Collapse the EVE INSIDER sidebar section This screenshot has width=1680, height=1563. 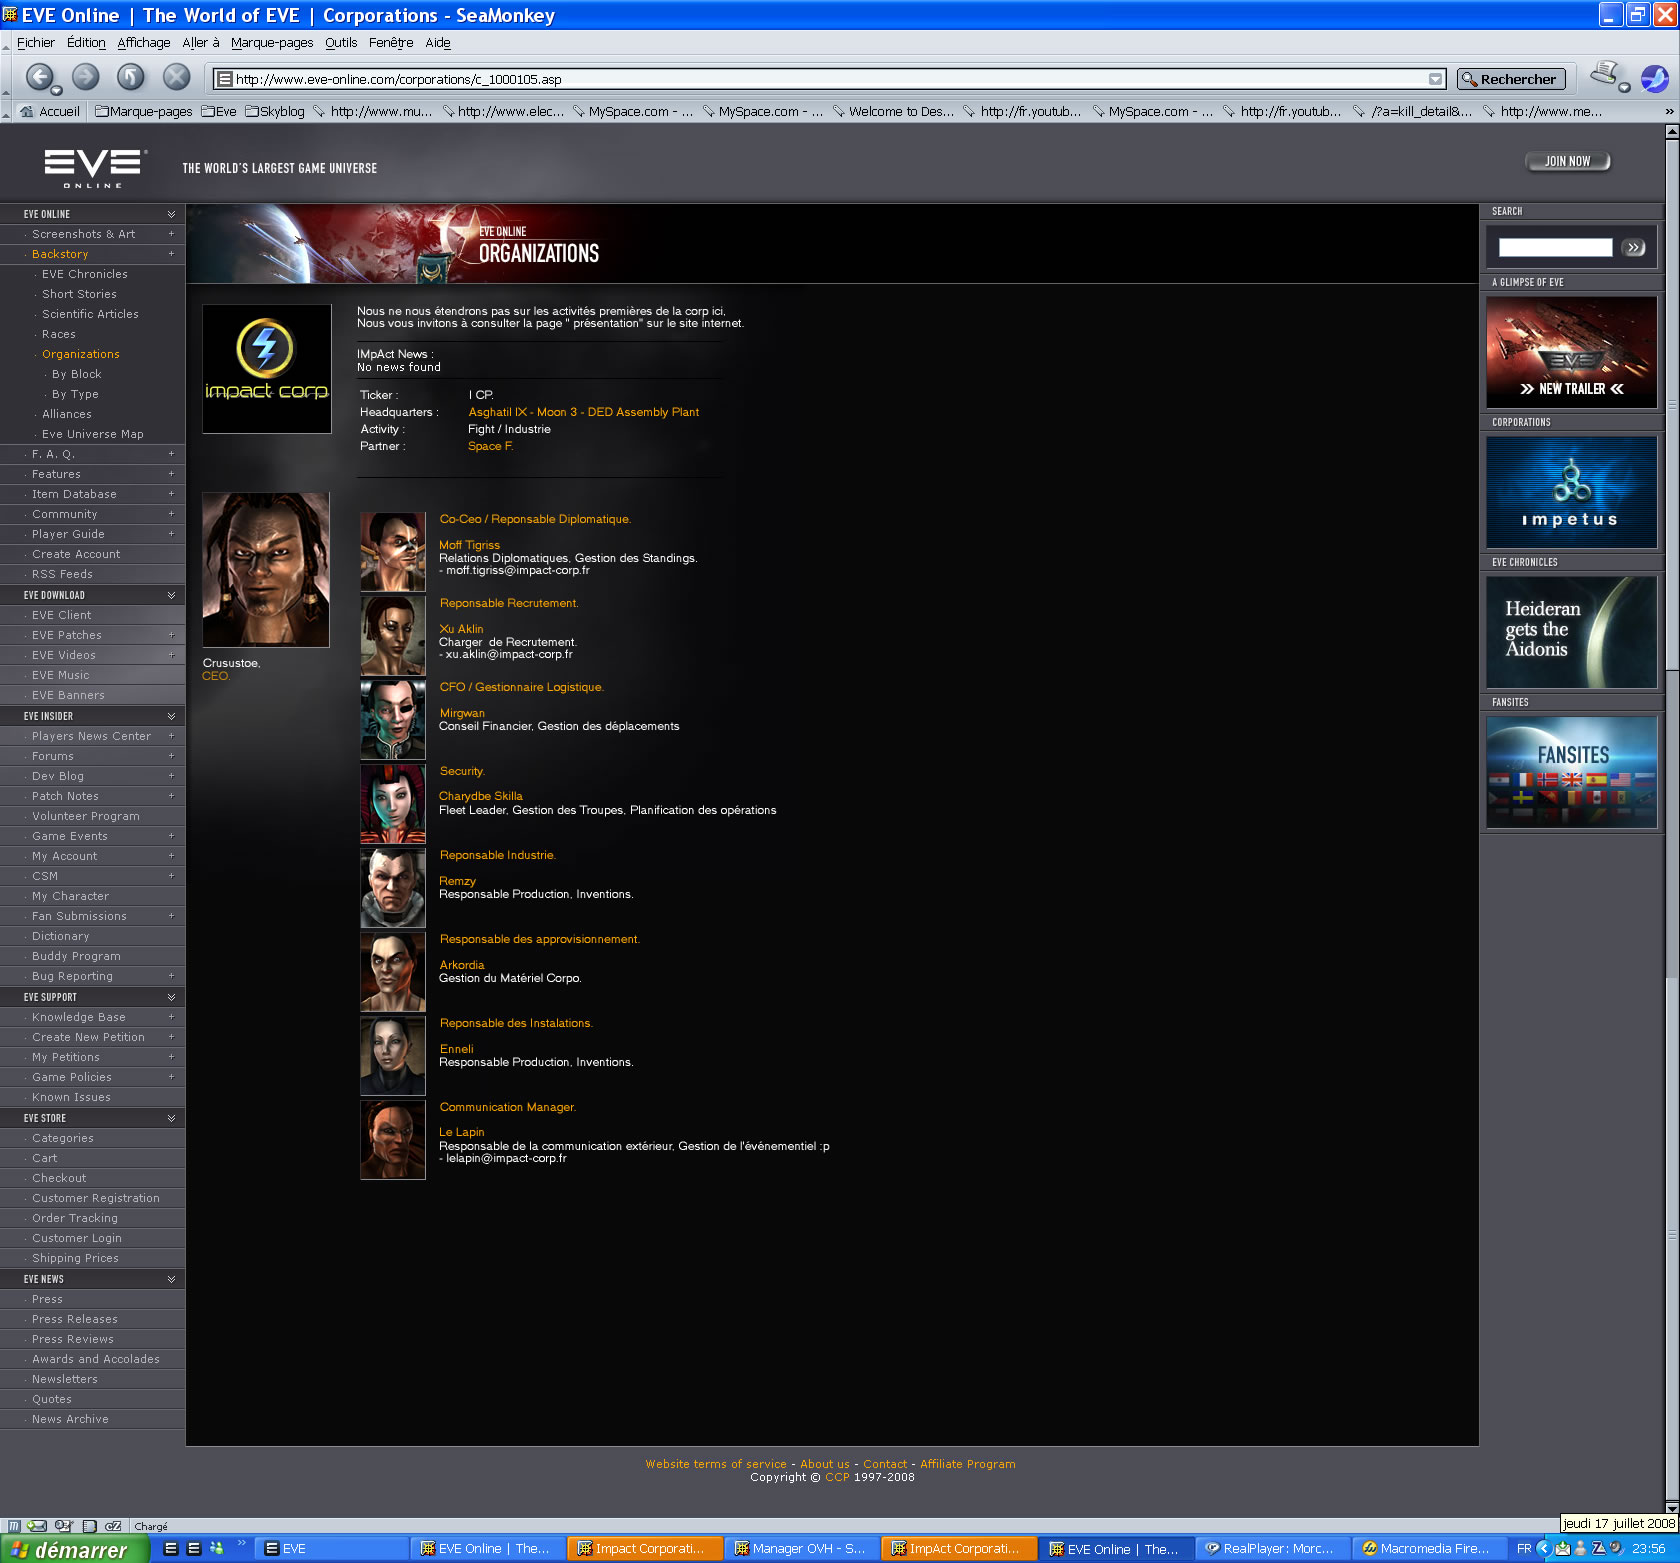pyautogui.click(x=171, y=716)
